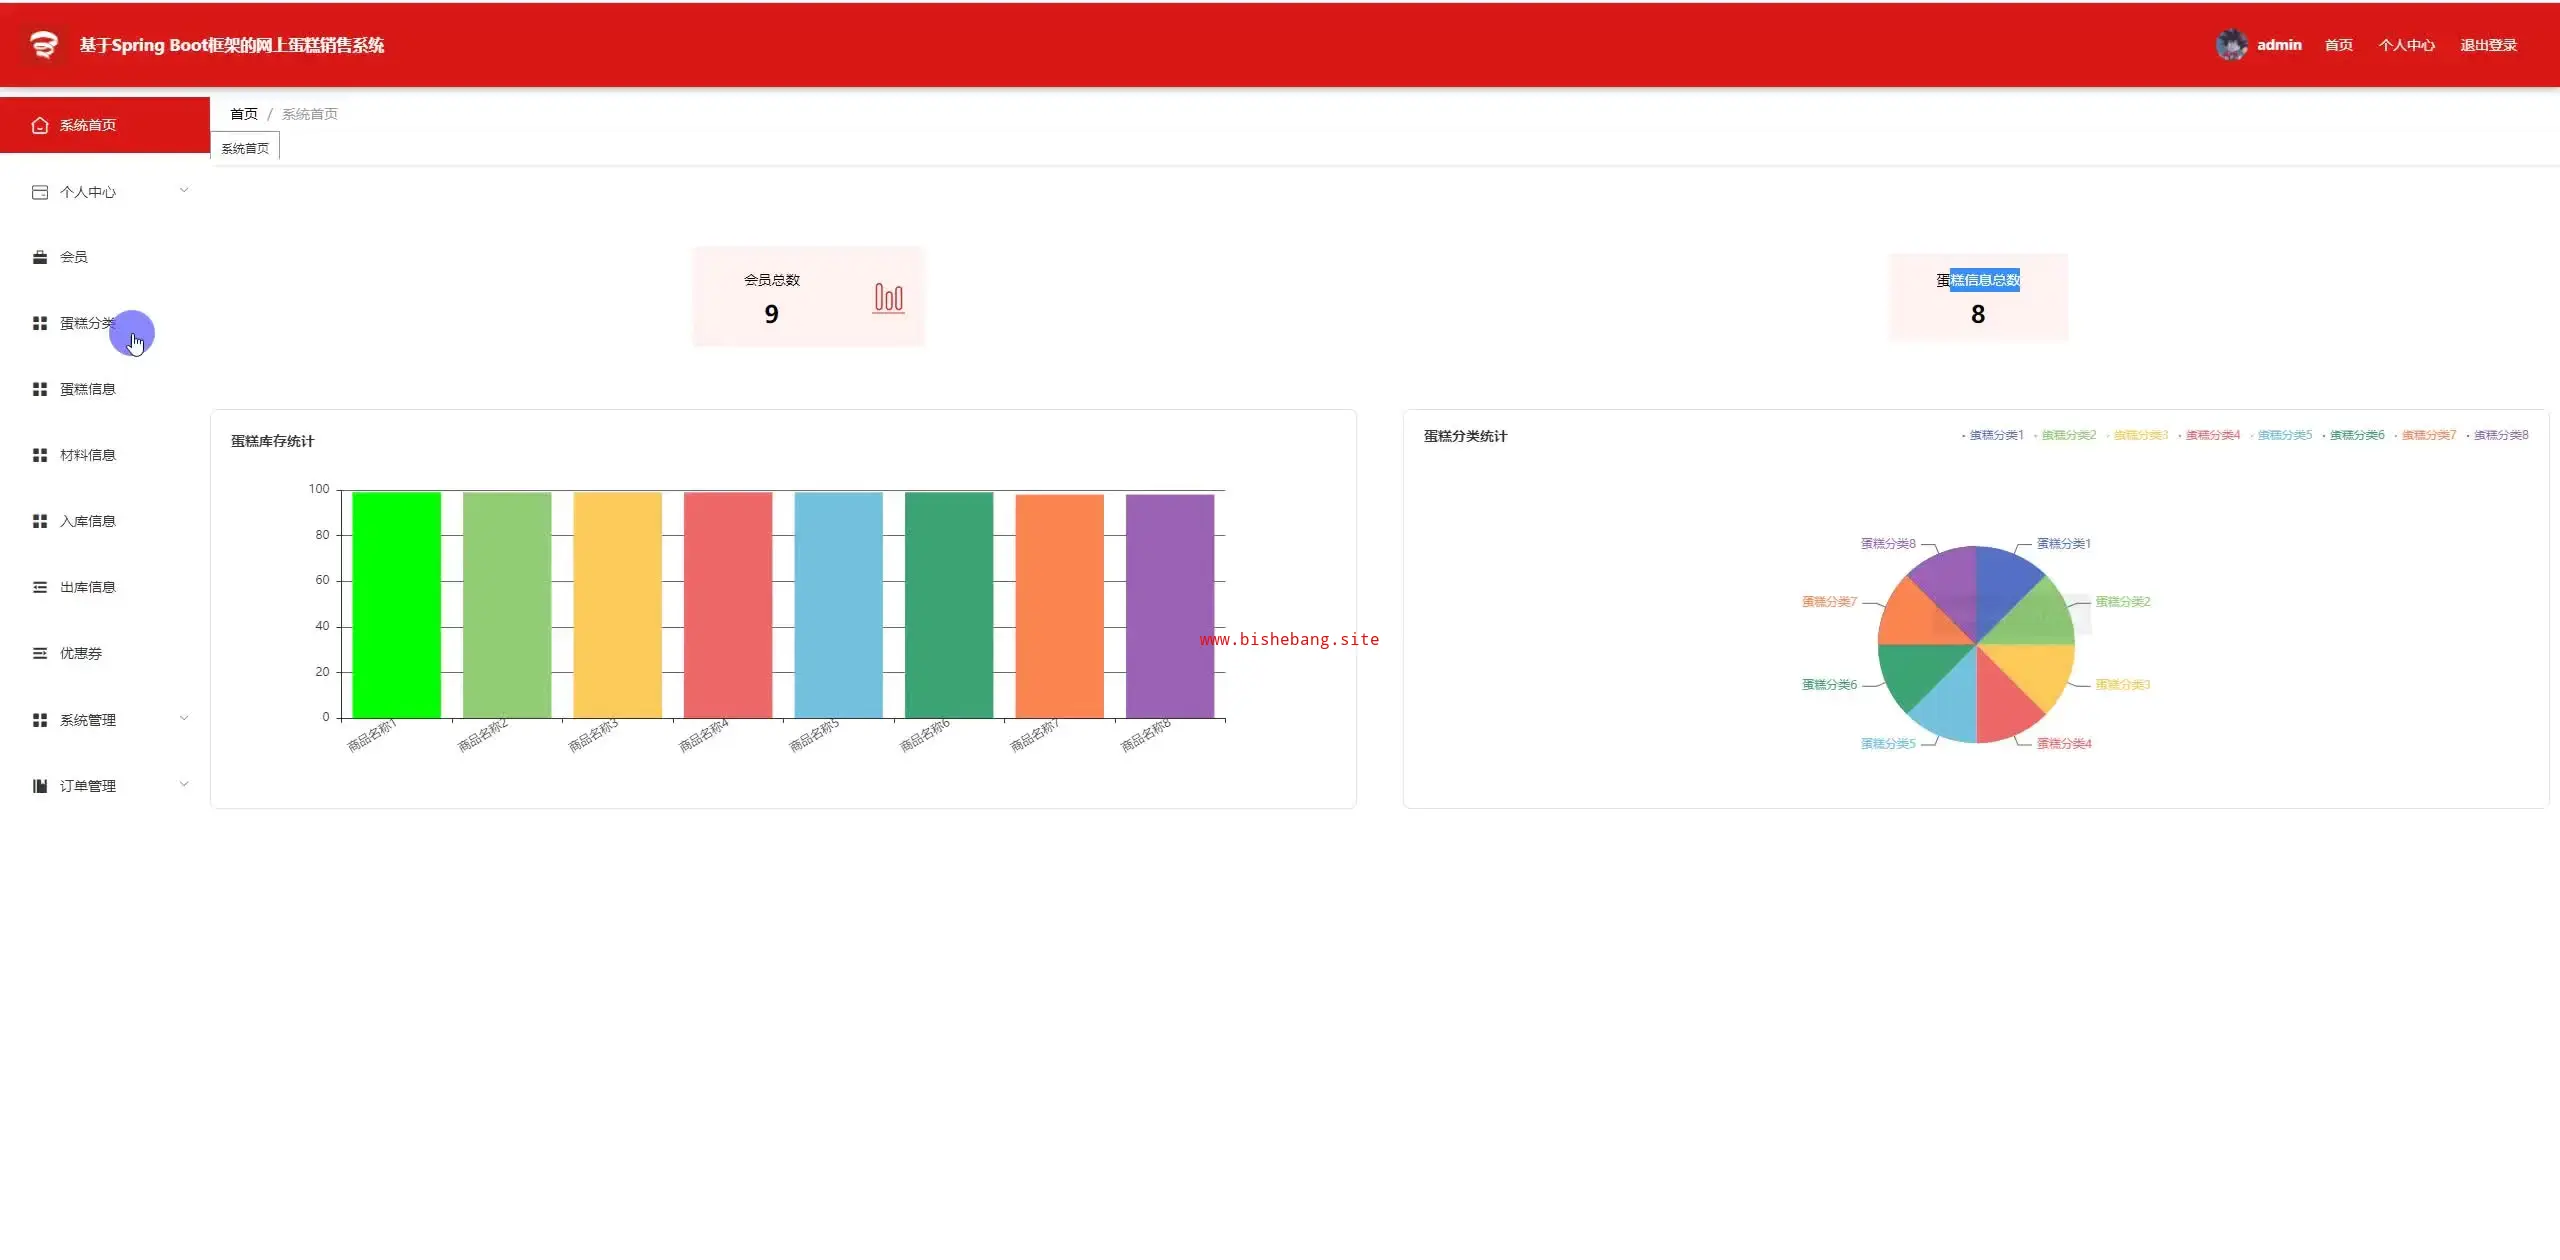This screenshot has height=1260, width=2560.
Task: Click the home icon beside 系统首页
Action: click(x=40, y=125)
